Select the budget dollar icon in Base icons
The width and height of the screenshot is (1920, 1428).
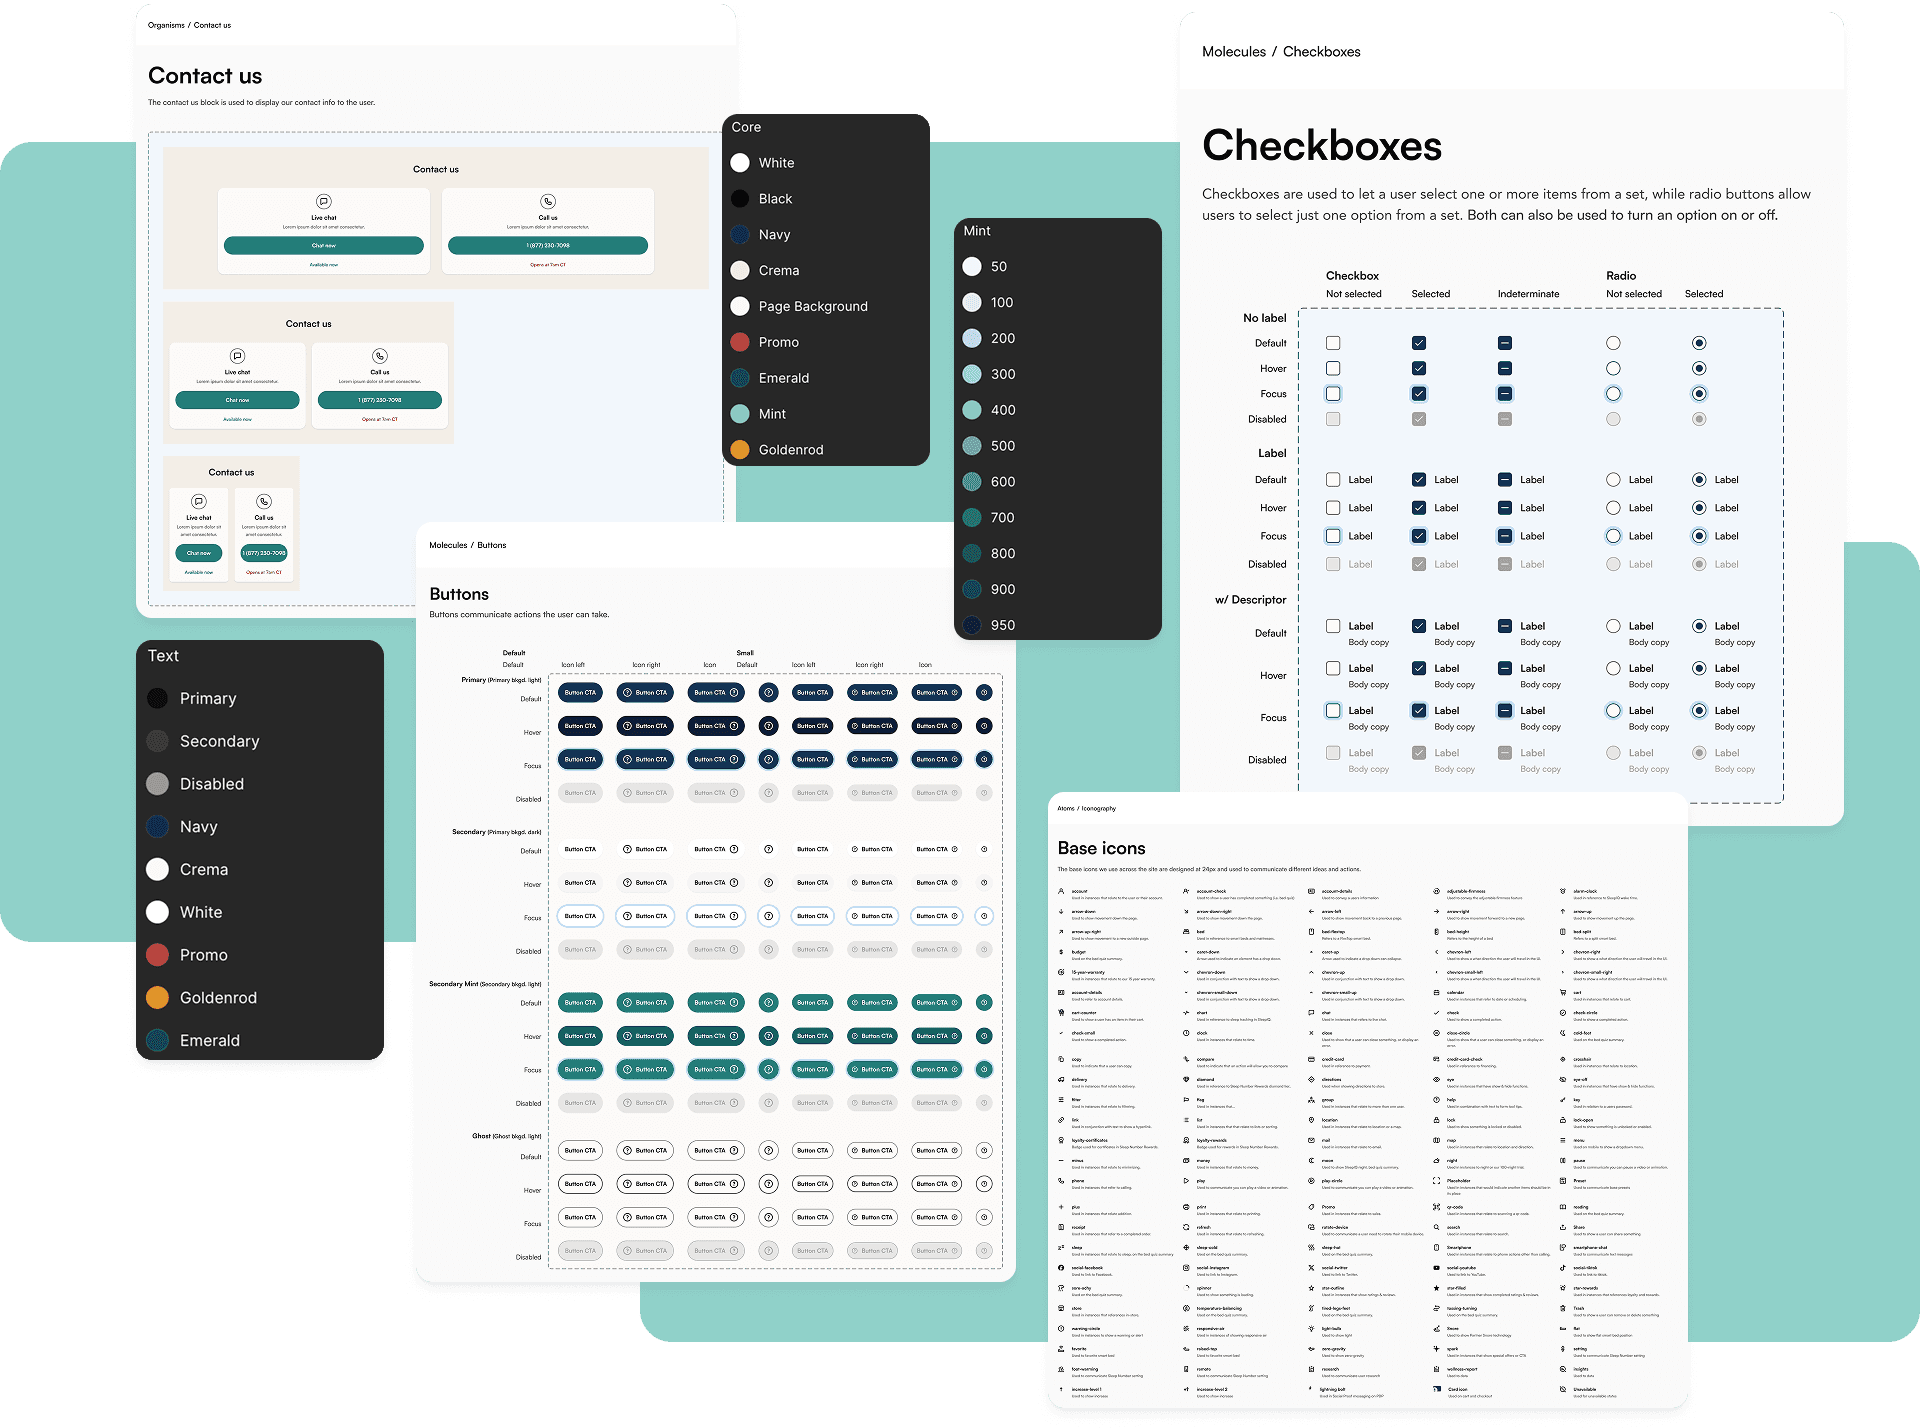pyautogui.click(x=1062, y=952)
